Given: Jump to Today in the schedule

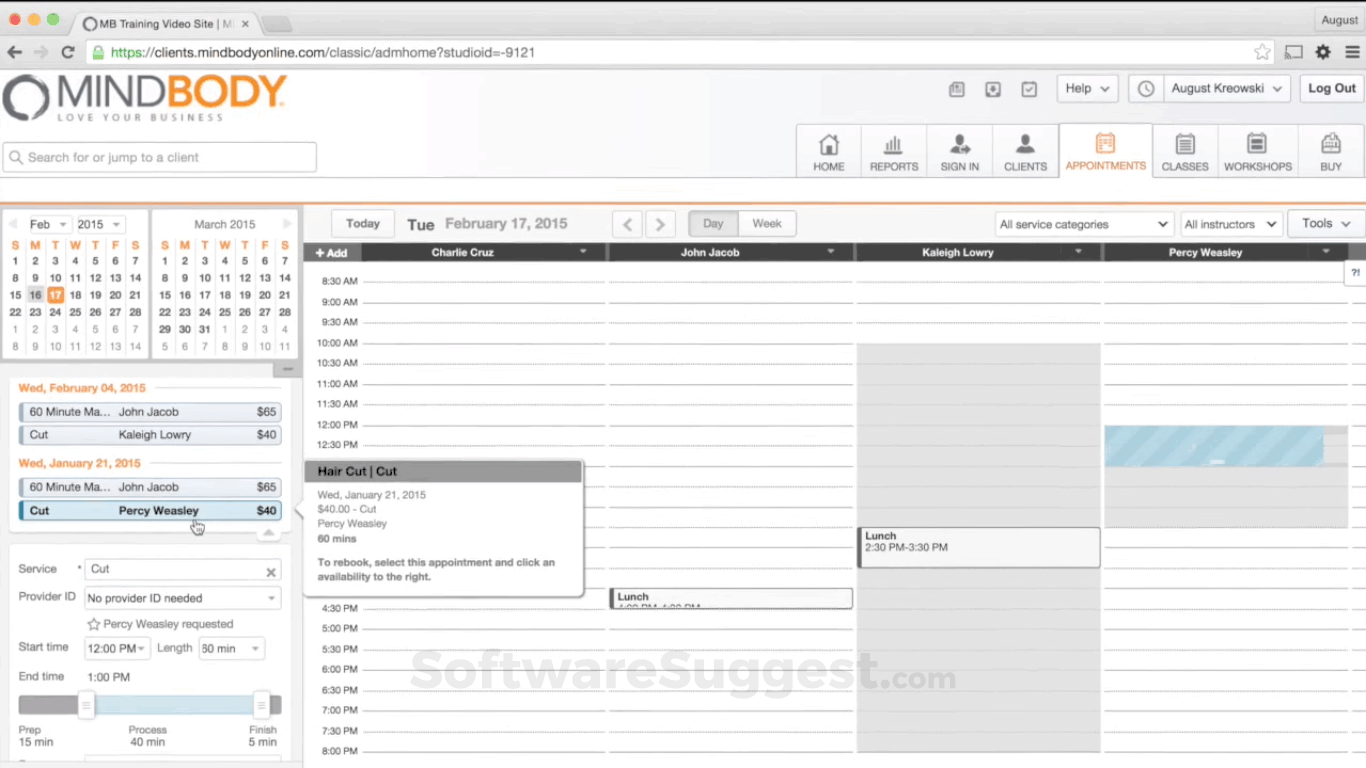Looking at the screenshot, I should [x=363, y=224].
